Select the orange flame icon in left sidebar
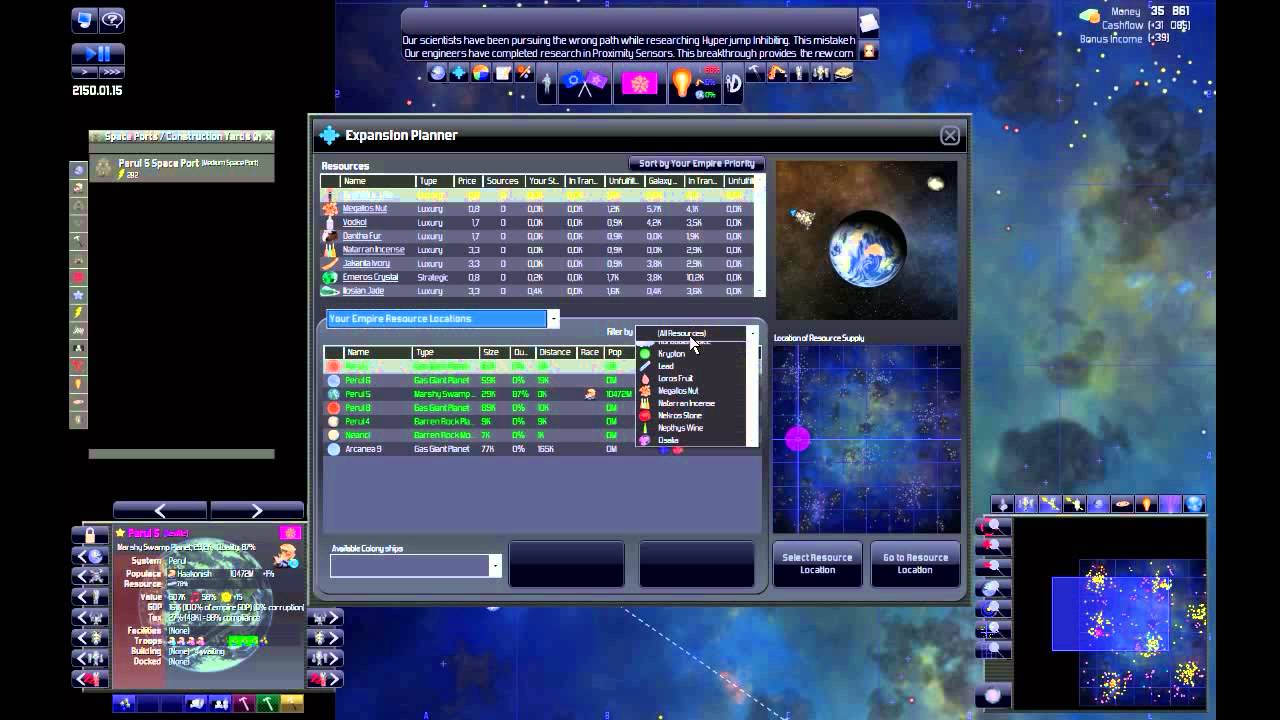The image size is (1280, 720). pos(78,384)
